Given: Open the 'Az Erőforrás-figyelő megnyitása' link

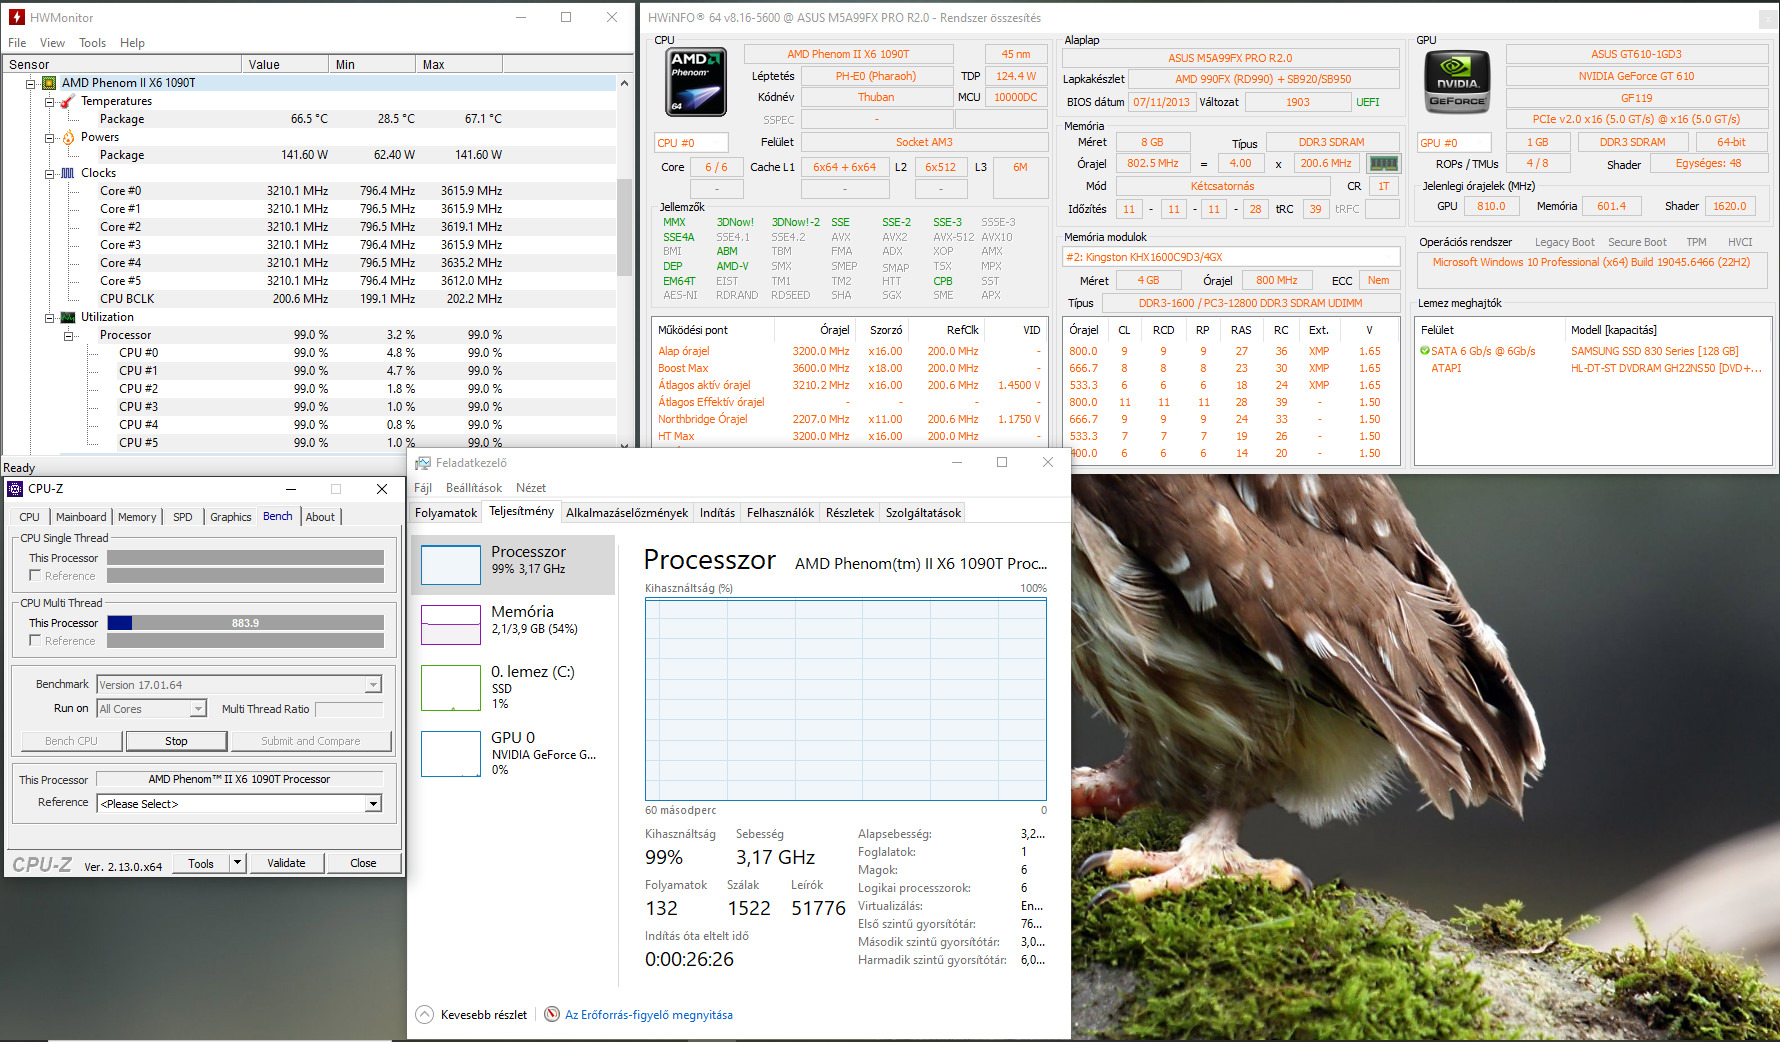Looking at the screenshot, I should (x=648, y=1015).
